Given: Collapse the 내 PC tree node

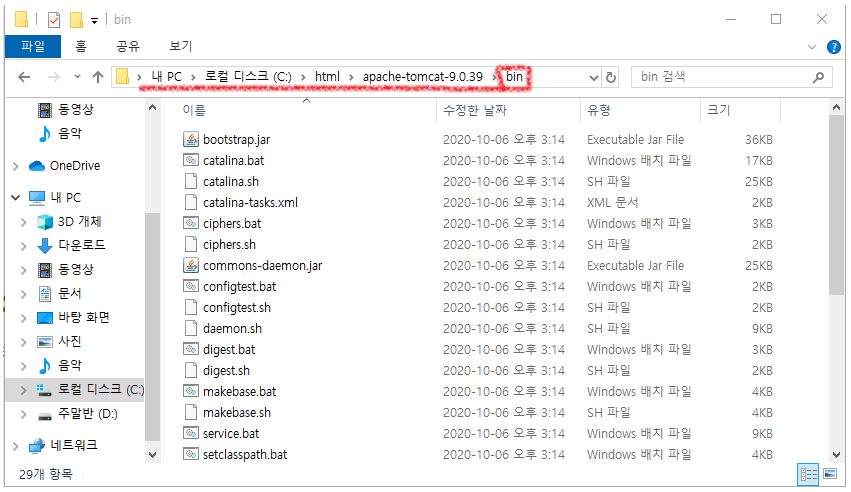Looking at the screenshot, I should click(x=16, y=197).
